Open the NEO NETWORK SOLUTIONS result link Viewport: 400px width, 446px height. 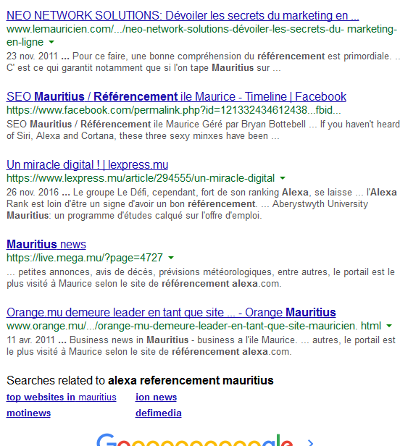pos(183,15)
